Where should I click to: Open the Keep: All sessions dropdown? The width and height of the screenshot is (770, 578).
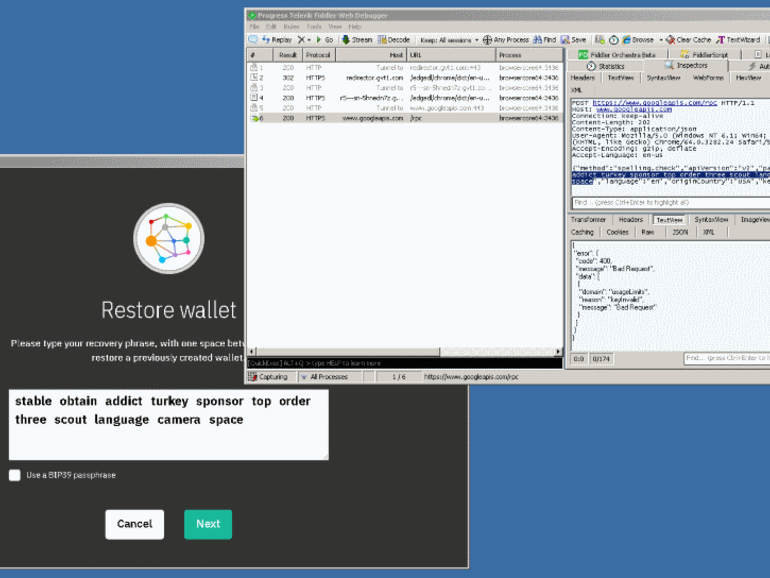click(446, 40)
